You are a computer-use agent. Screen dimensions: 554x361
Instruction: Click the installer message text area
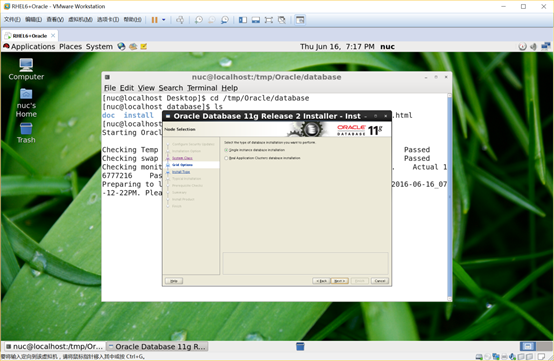305,263
